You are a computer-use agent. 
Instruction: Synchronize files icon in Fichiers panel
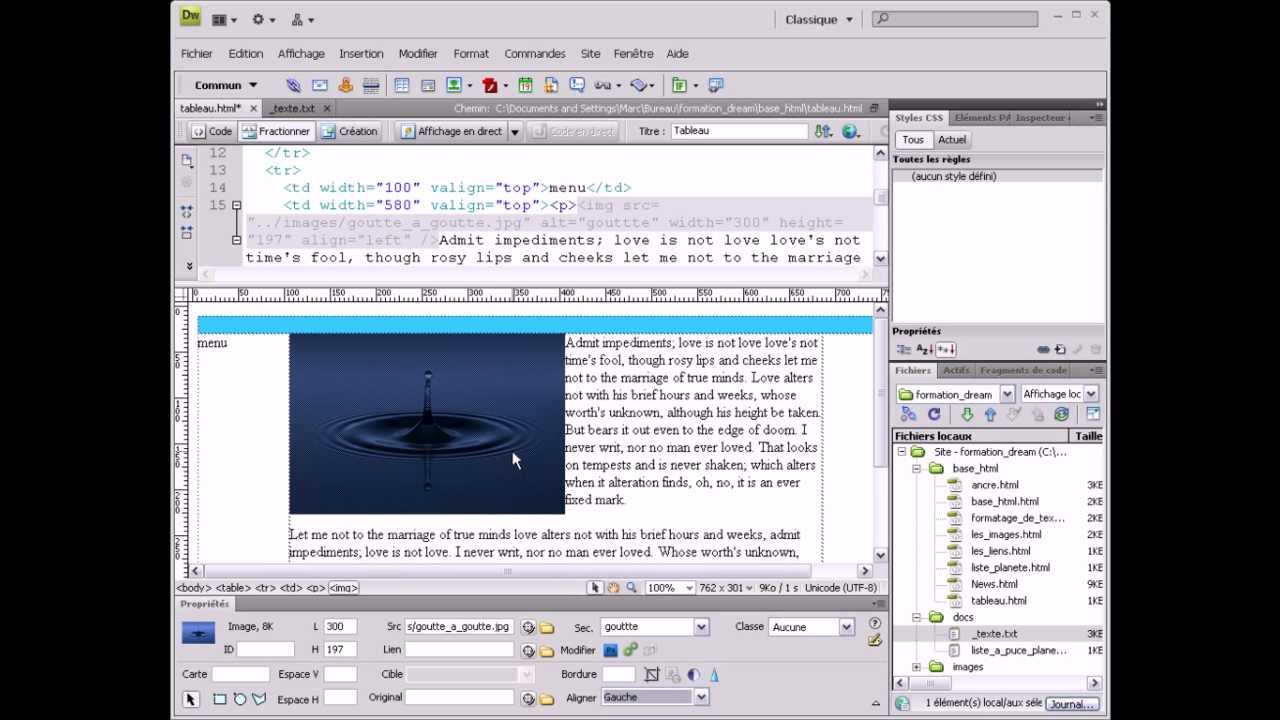[1061, 414]
